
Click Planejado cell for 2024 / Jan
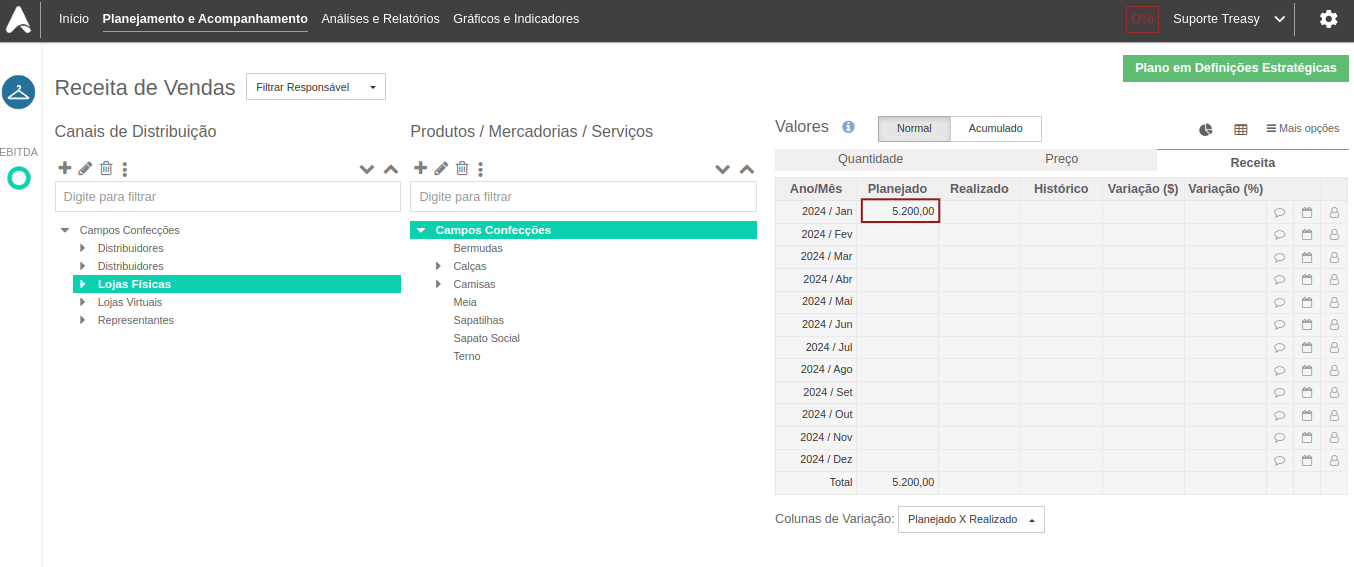[x=900, y=211]
